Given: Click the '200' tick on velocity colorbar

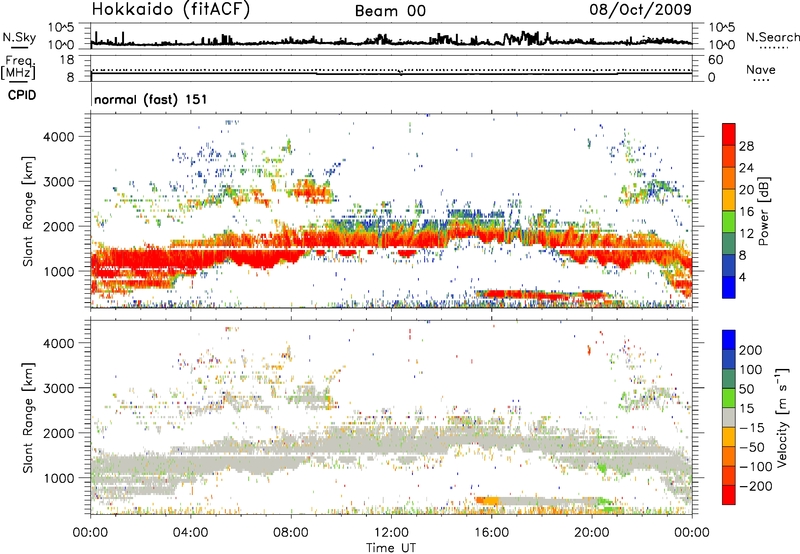Looking at the screenshot, I should point(751,350).
